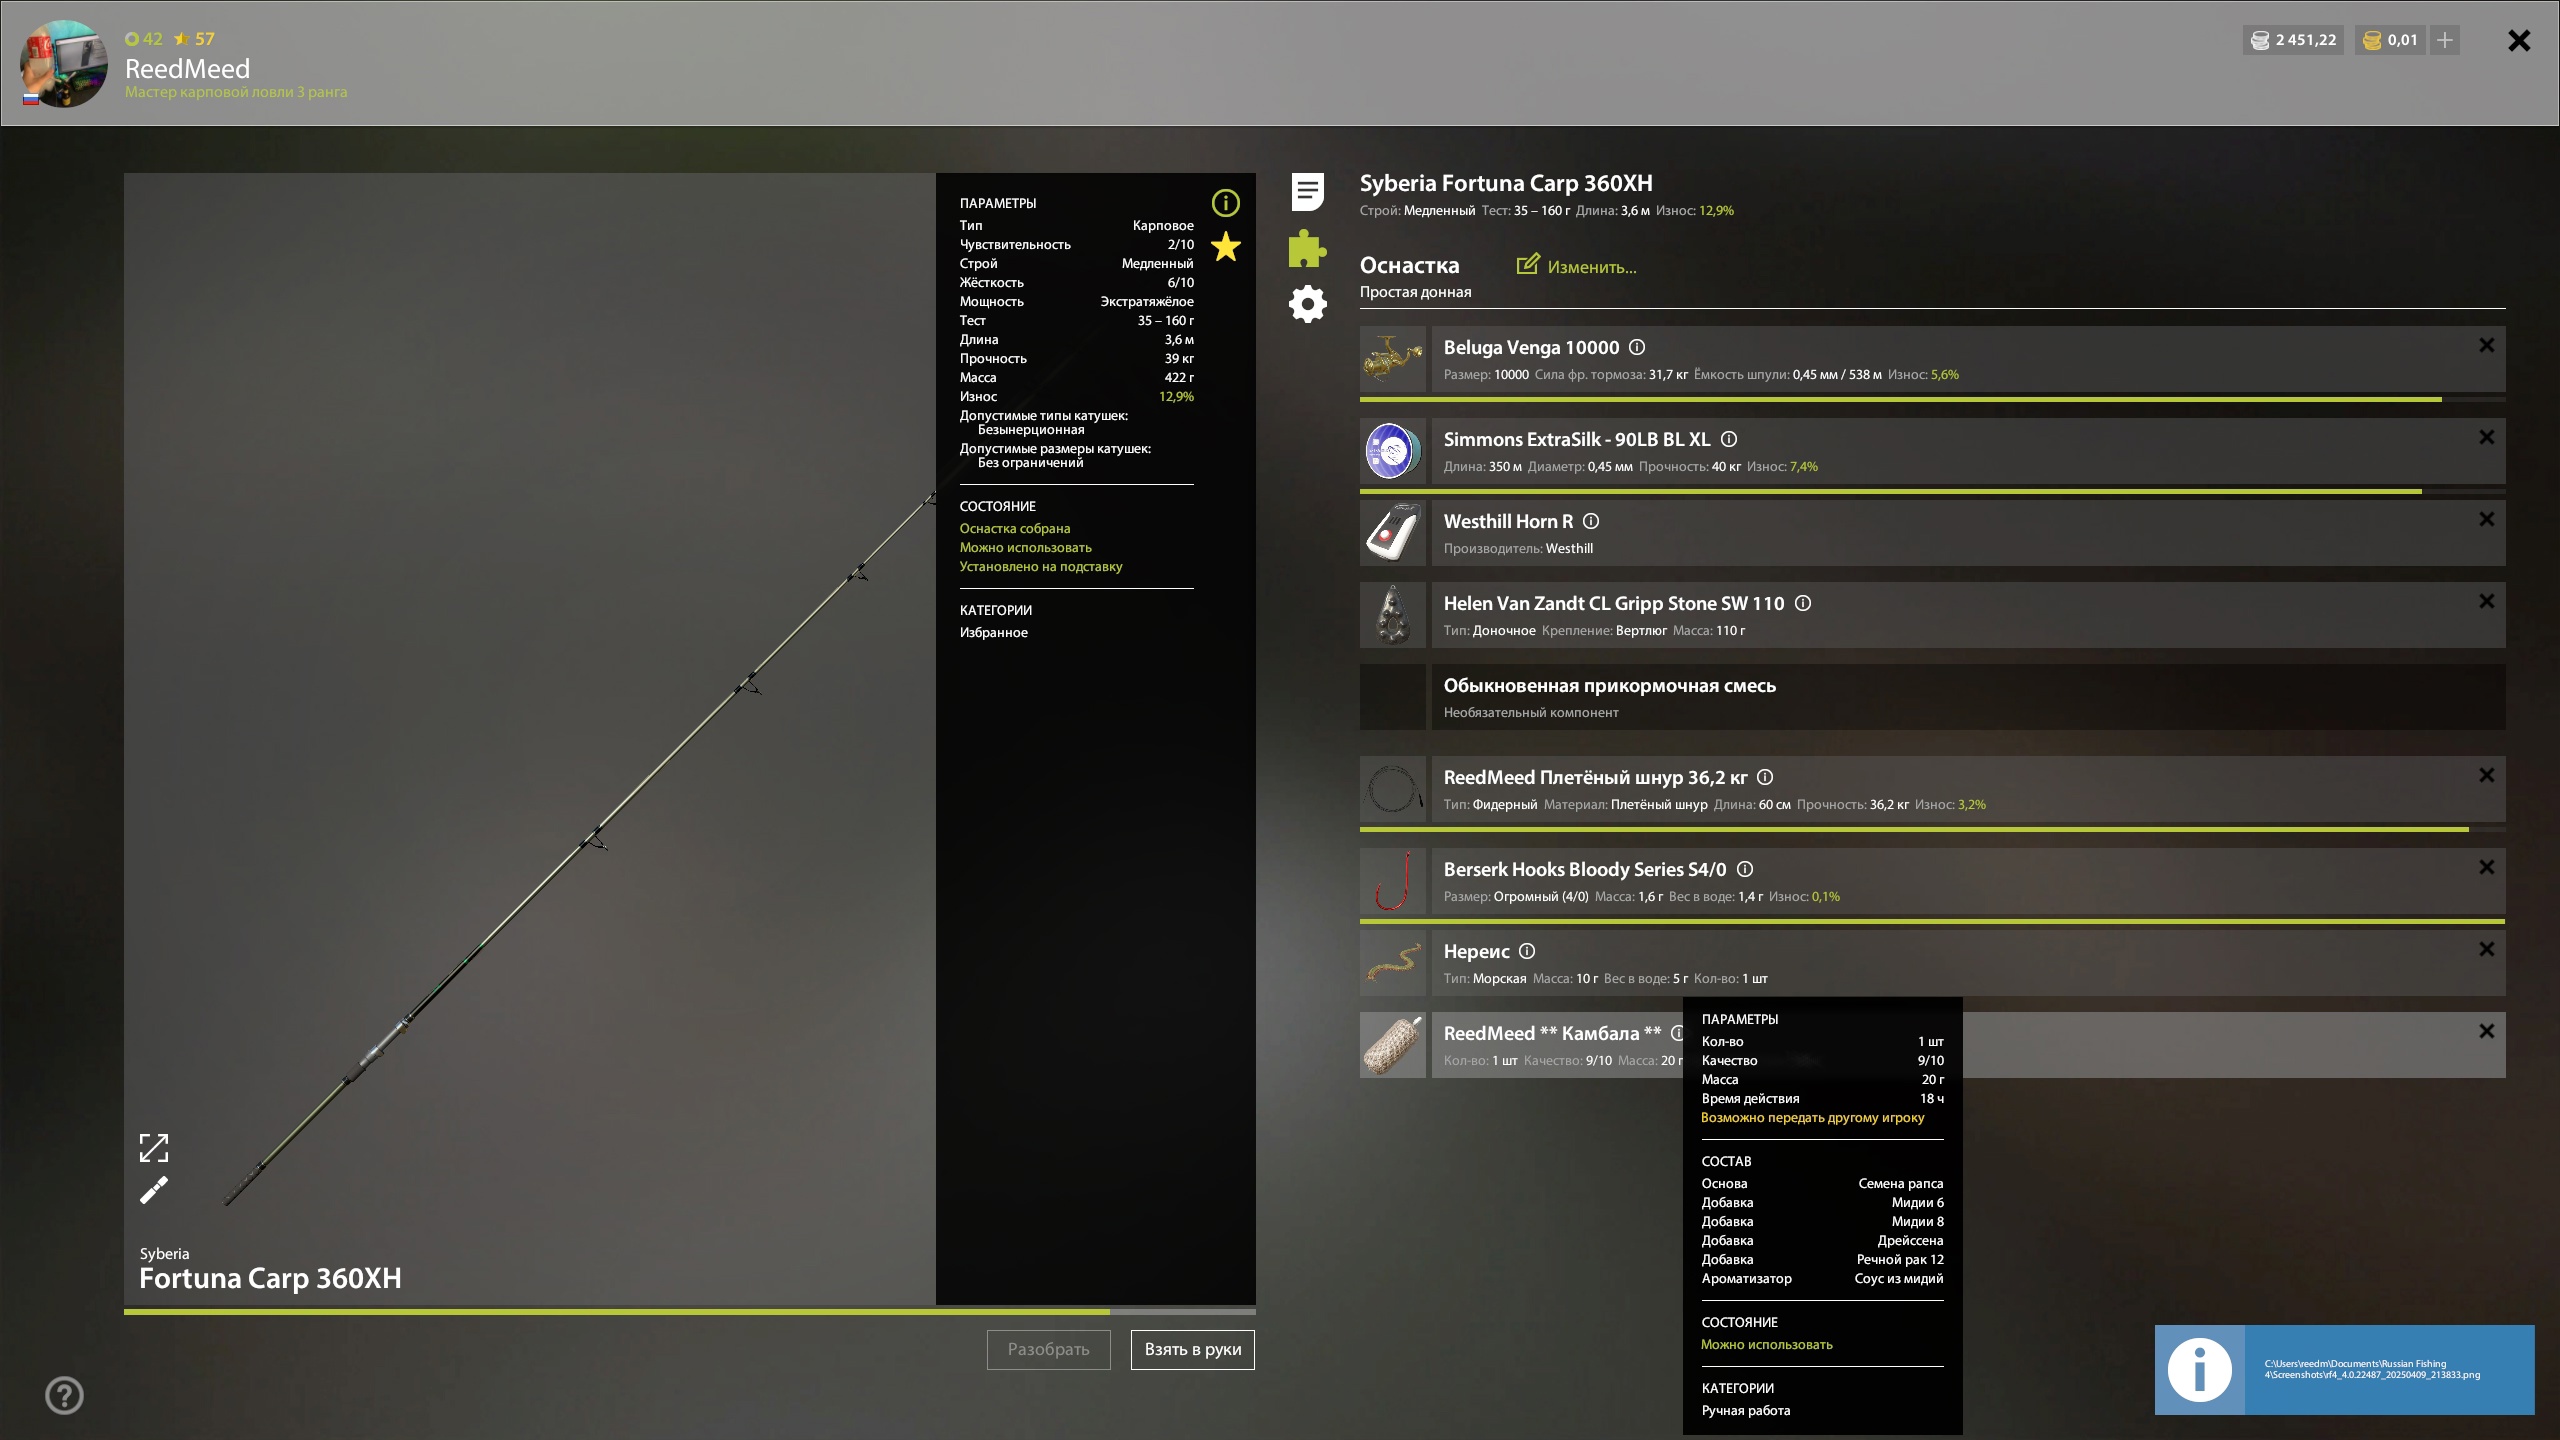Remove Нереис bait
The image size is (2560, 1440).
click(2486, 949)
